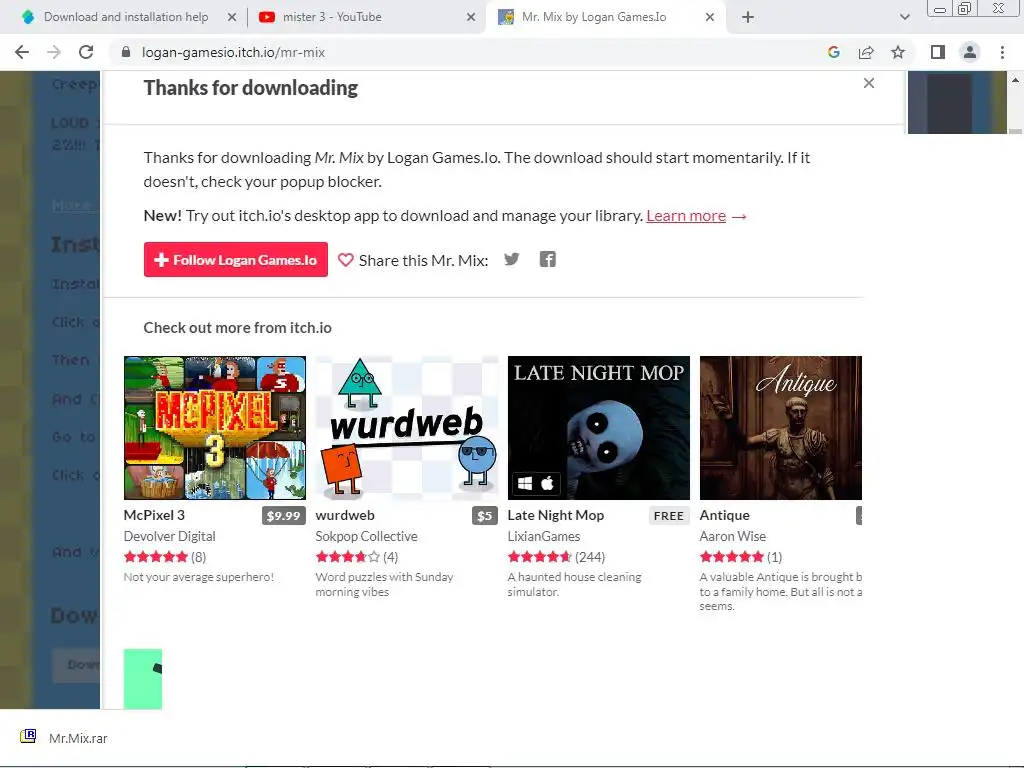Open Sokpop Collective author page
Viewport: 1024px width, 768px height.
366,536
